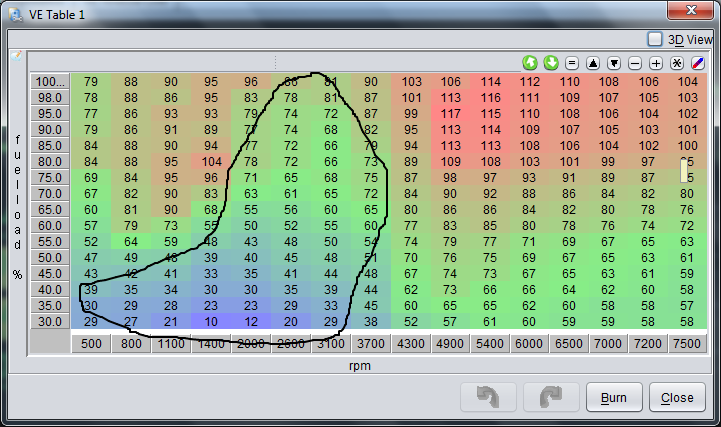The image size is (721, 427).
Task: Select the 4300 rpm column header
Action: [411, 343]
